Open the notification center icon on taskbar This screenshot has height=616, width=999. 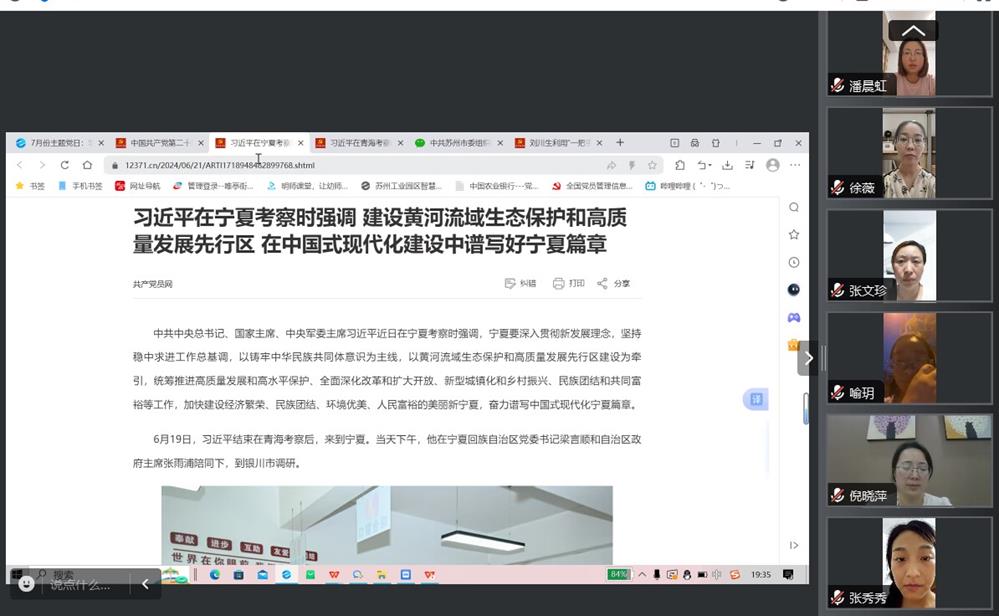pos(788,575)
